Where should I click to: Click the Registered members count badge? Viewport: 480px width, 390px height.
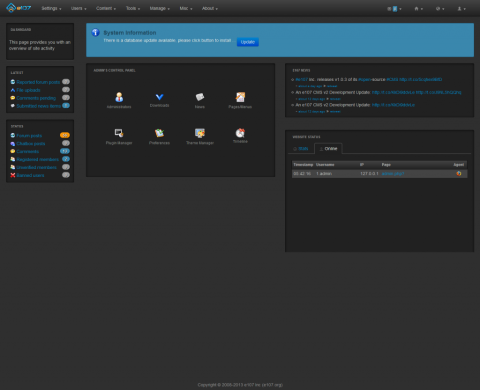coord(66,159)
